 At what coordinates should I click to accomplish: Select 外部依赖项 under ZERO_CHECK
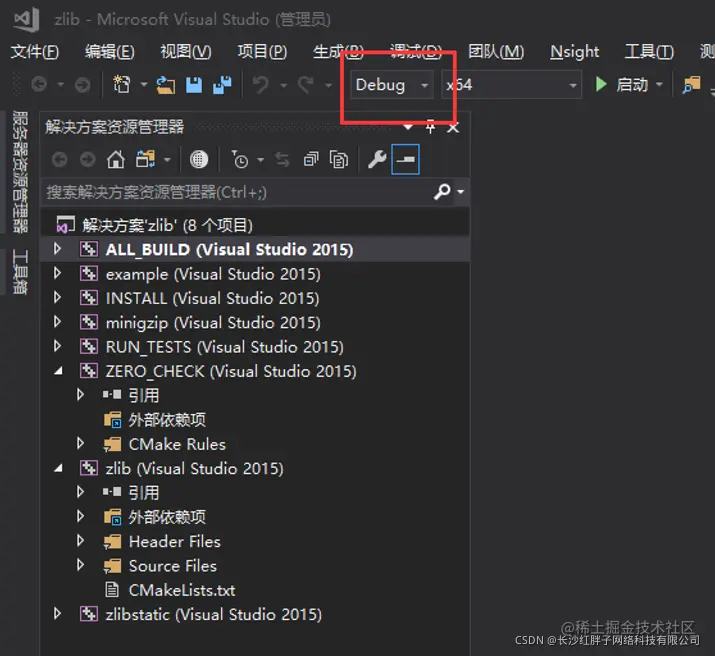(x=167, y=420)
